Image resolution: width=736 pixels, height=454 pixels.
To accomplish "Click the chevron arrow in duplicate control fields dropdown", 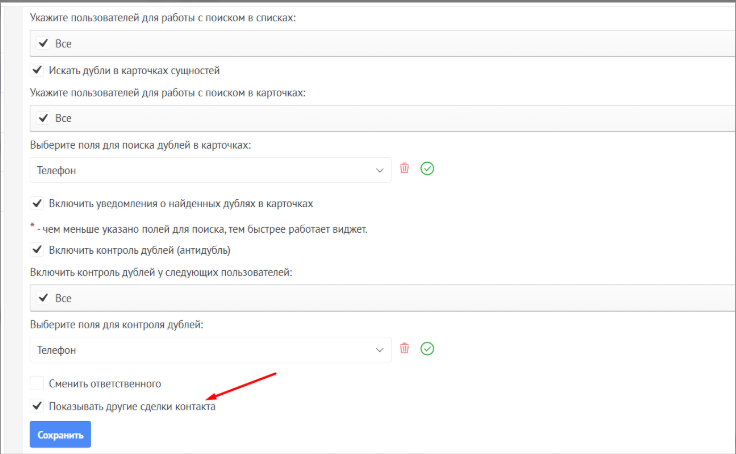I will 379,350.
